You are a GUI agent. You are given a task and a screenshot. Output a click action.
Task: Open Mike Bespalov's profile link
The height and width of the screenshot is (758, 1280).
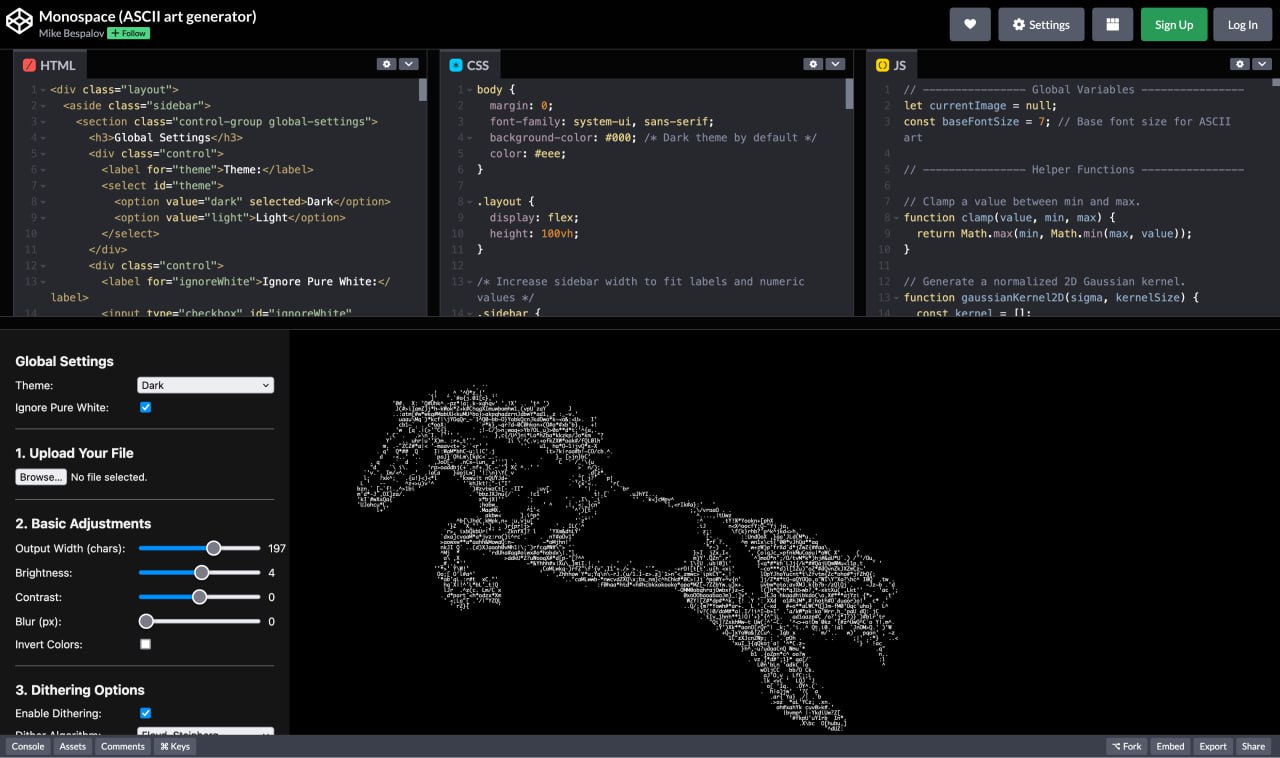pyautogui.click(x=71, y=33)
